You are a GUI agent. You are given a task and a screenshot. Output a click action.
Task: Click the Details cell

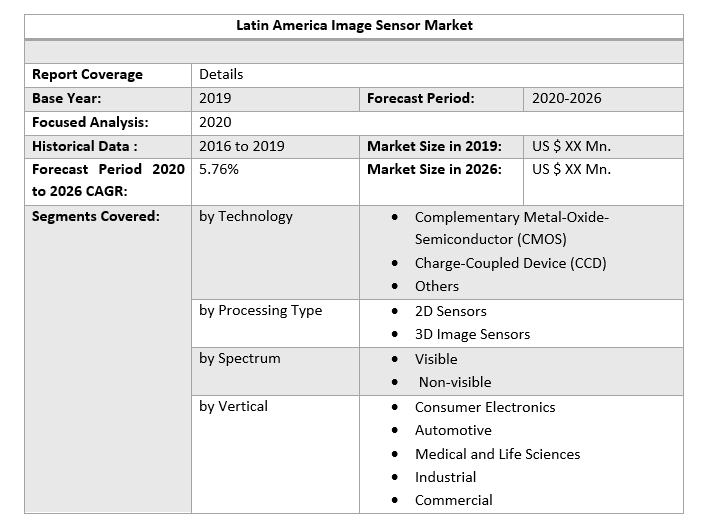[221, 74]
